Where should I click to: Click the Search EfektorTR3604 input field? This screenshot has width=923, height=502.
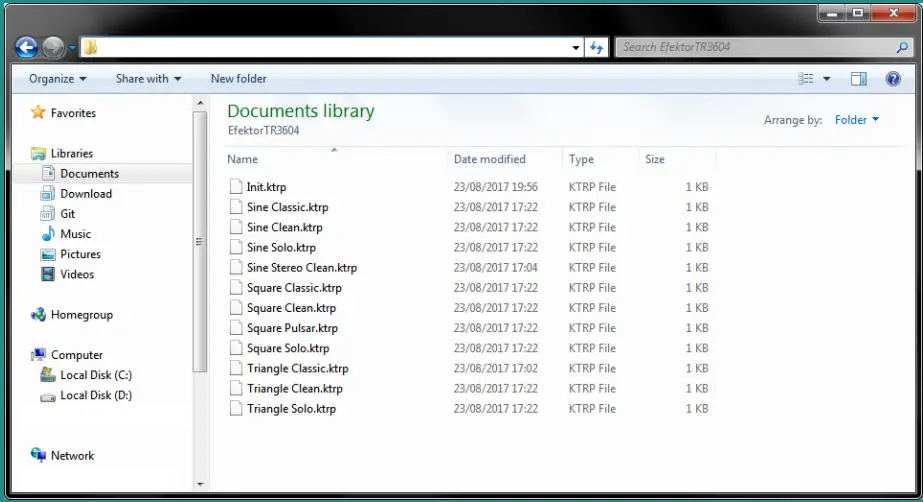point(755,47)
